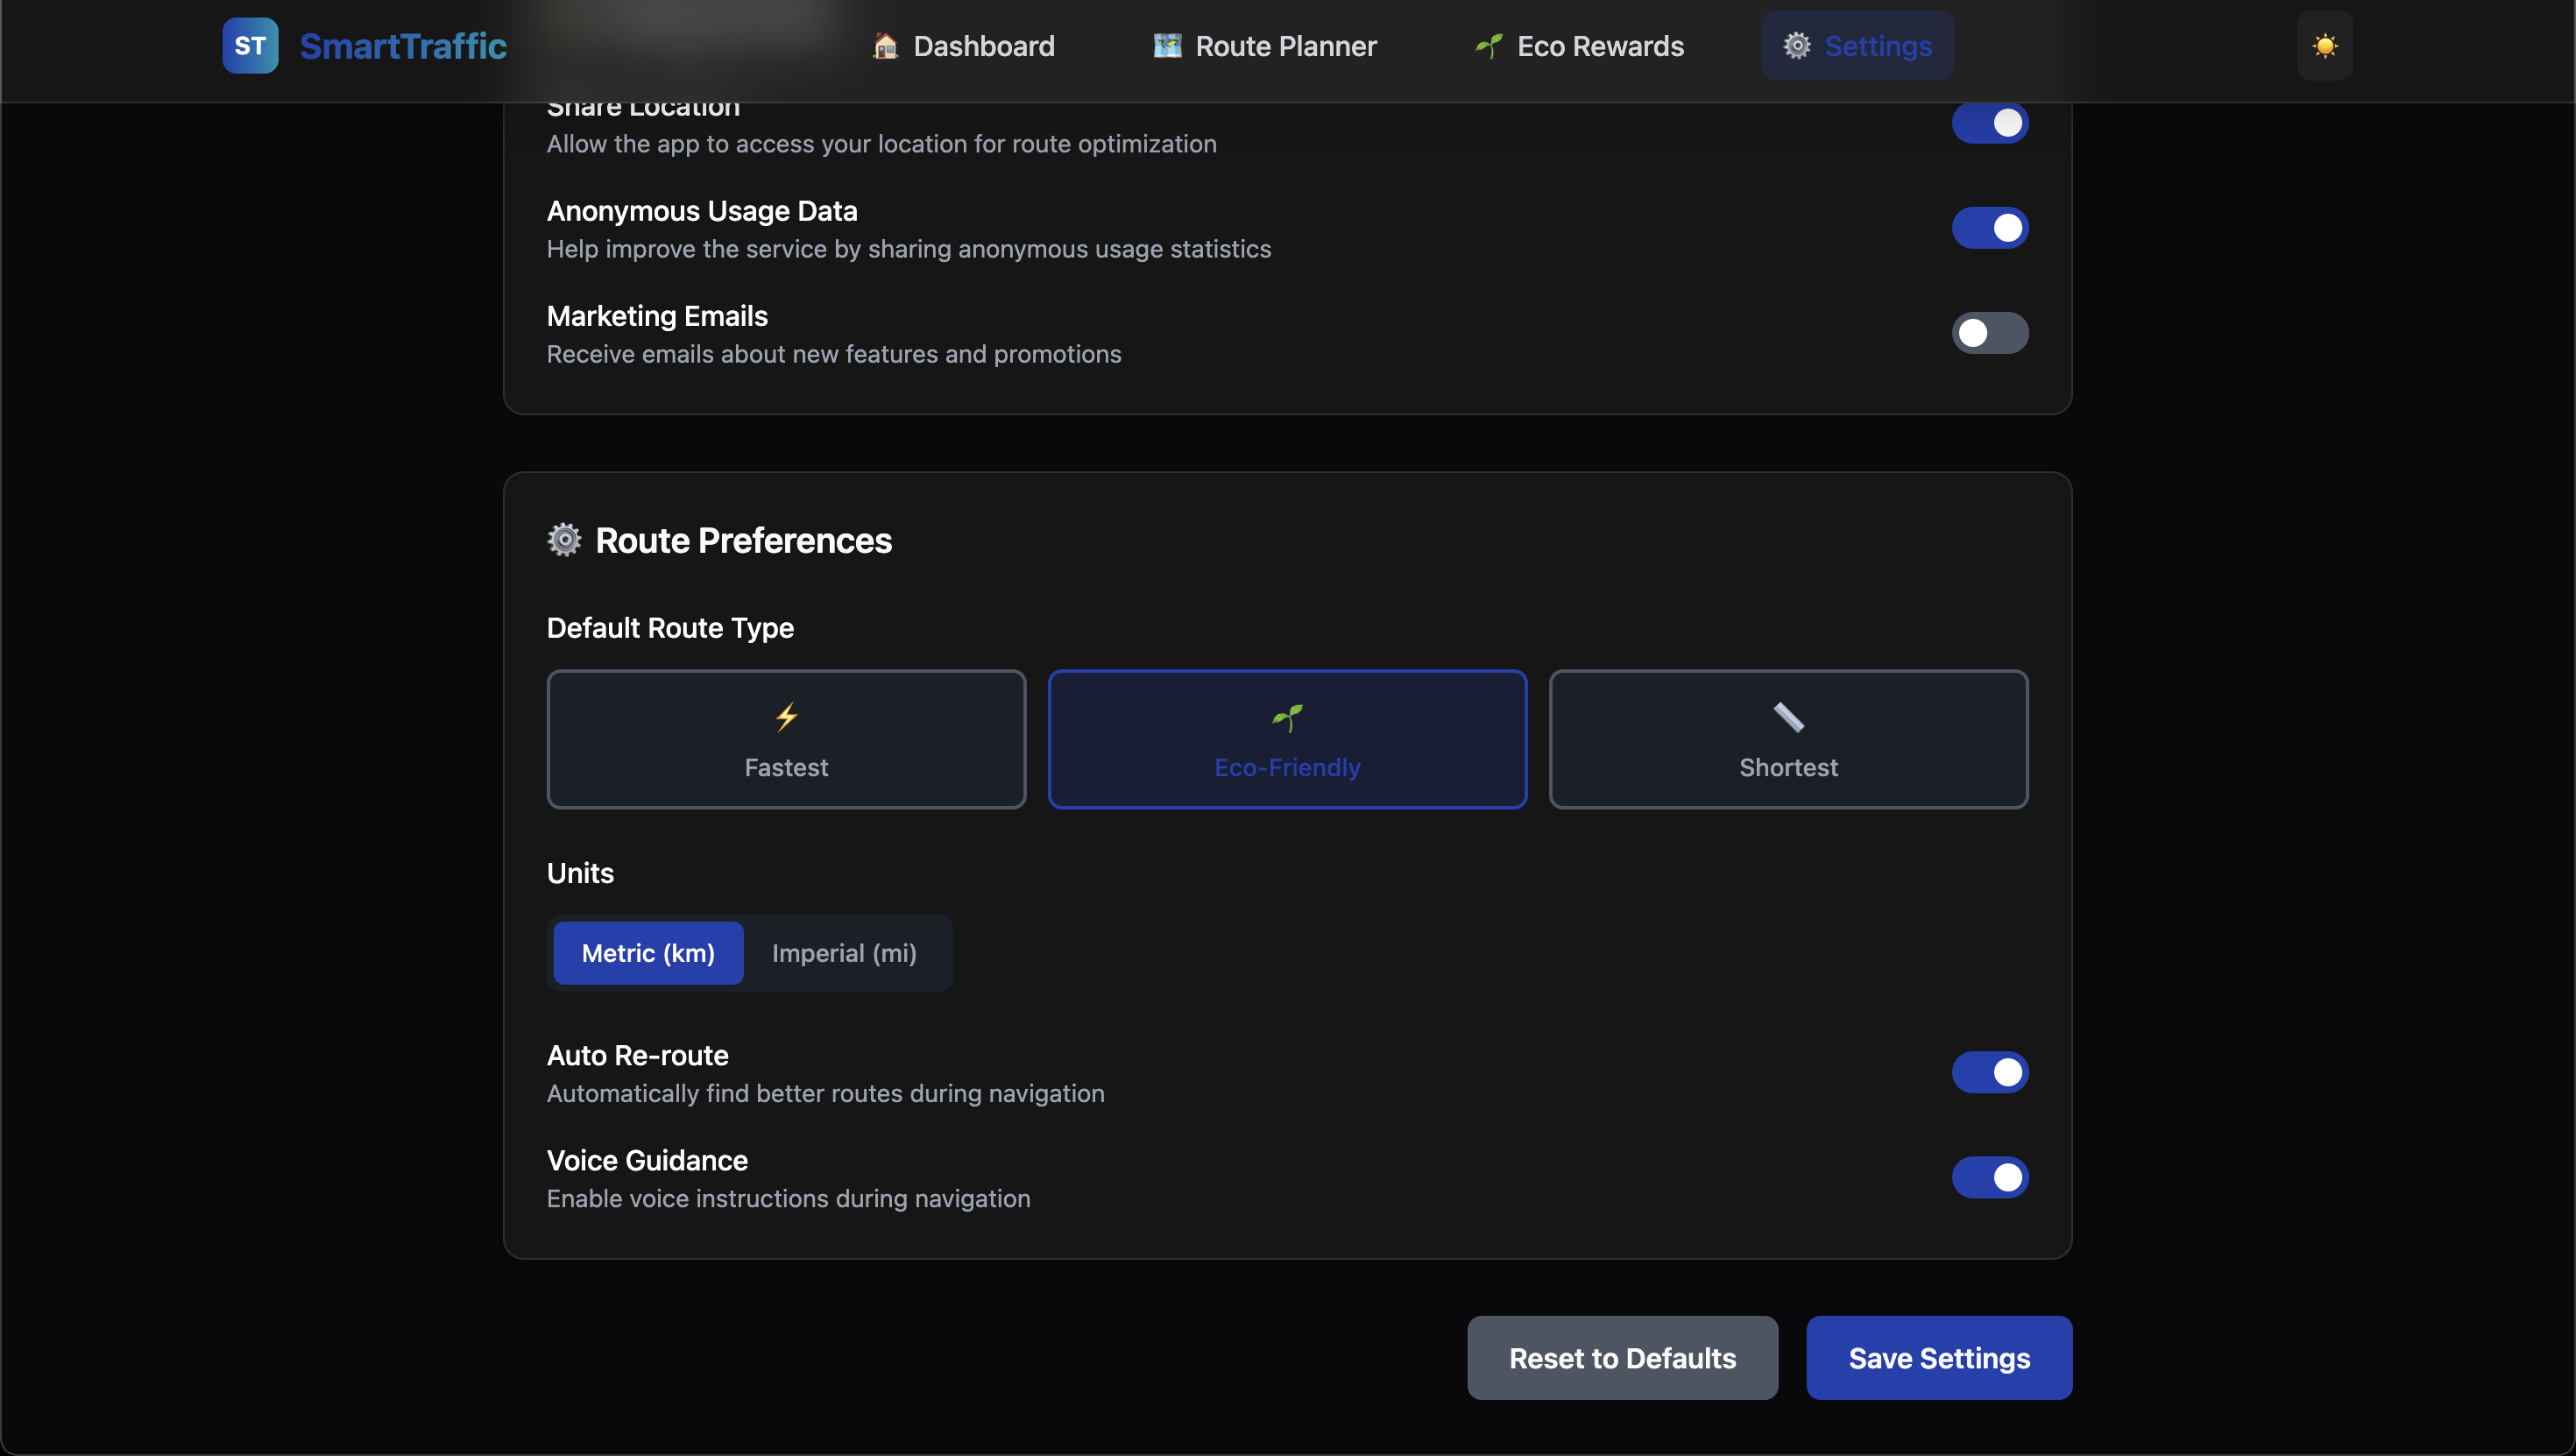
Task: Click the seedling Eco-Friendly icon
Action: [x=1287, y=717]
